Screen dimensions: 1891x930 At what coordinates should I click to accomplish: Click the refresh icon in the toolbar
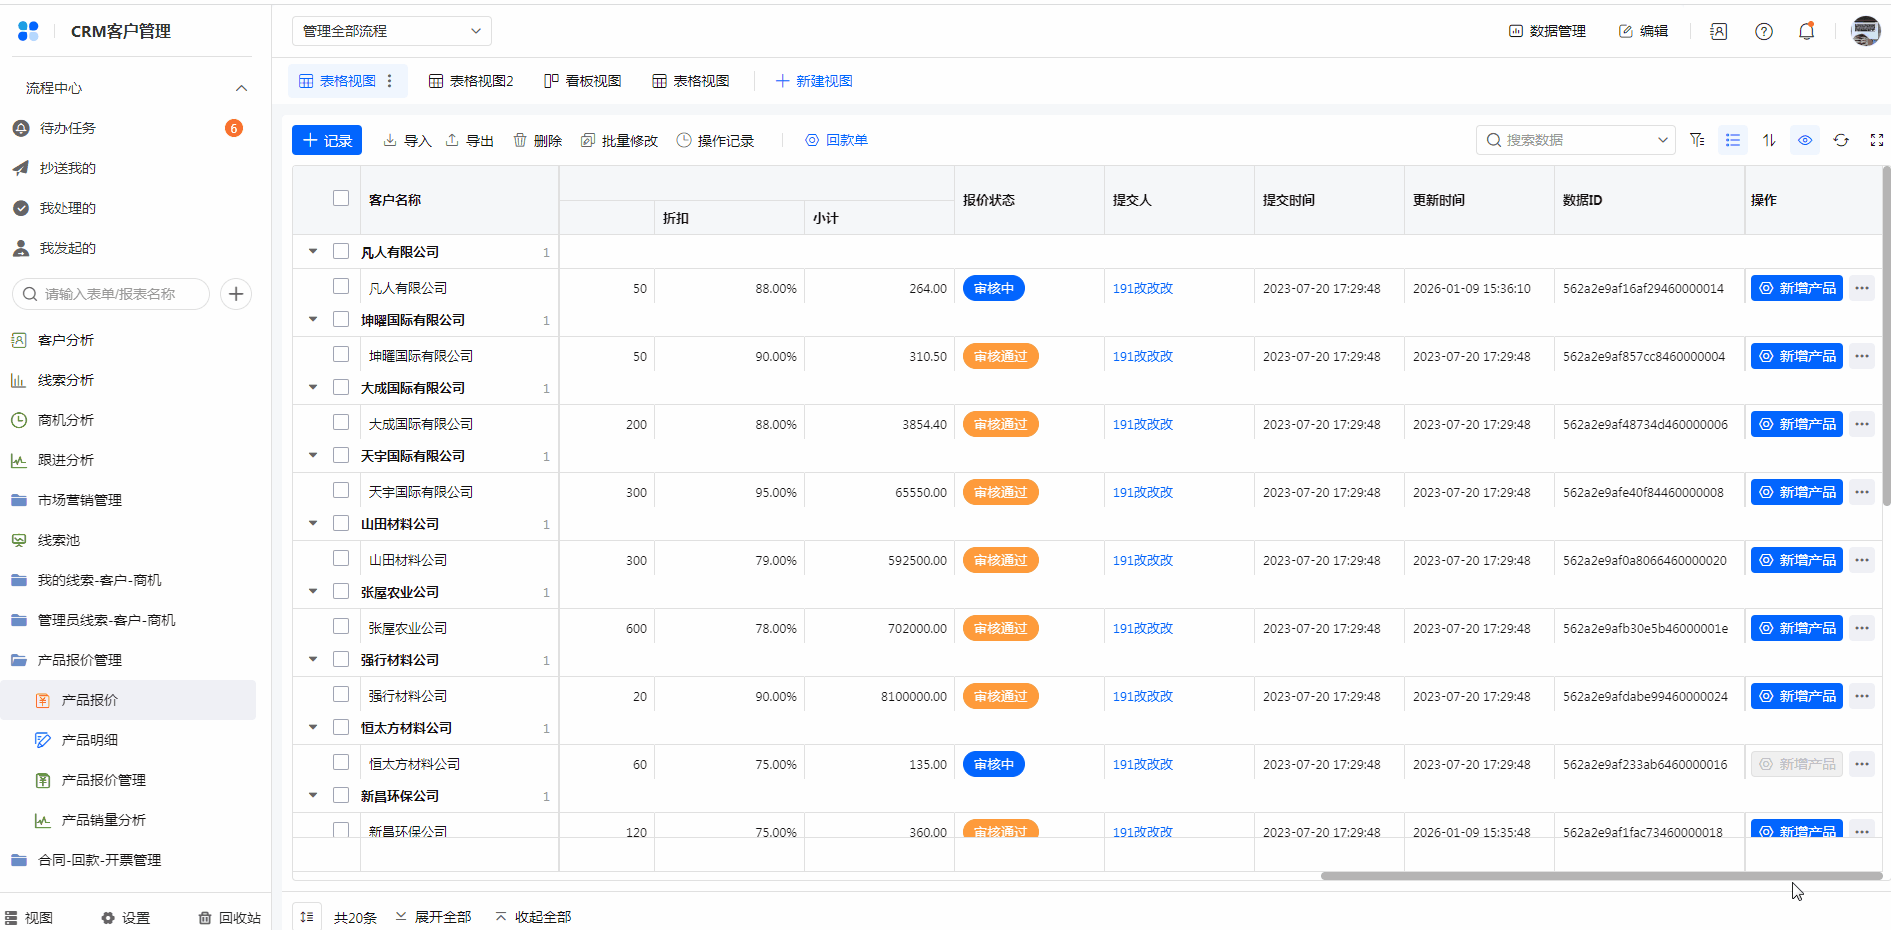tap(1840, 140)
